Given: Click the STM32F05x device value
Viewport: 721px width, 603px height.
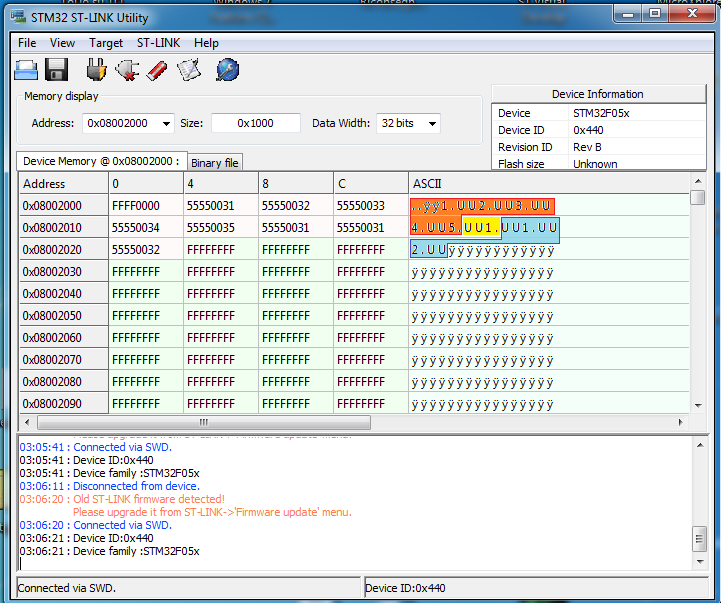Looking at the screenshot, I should 601,113.
